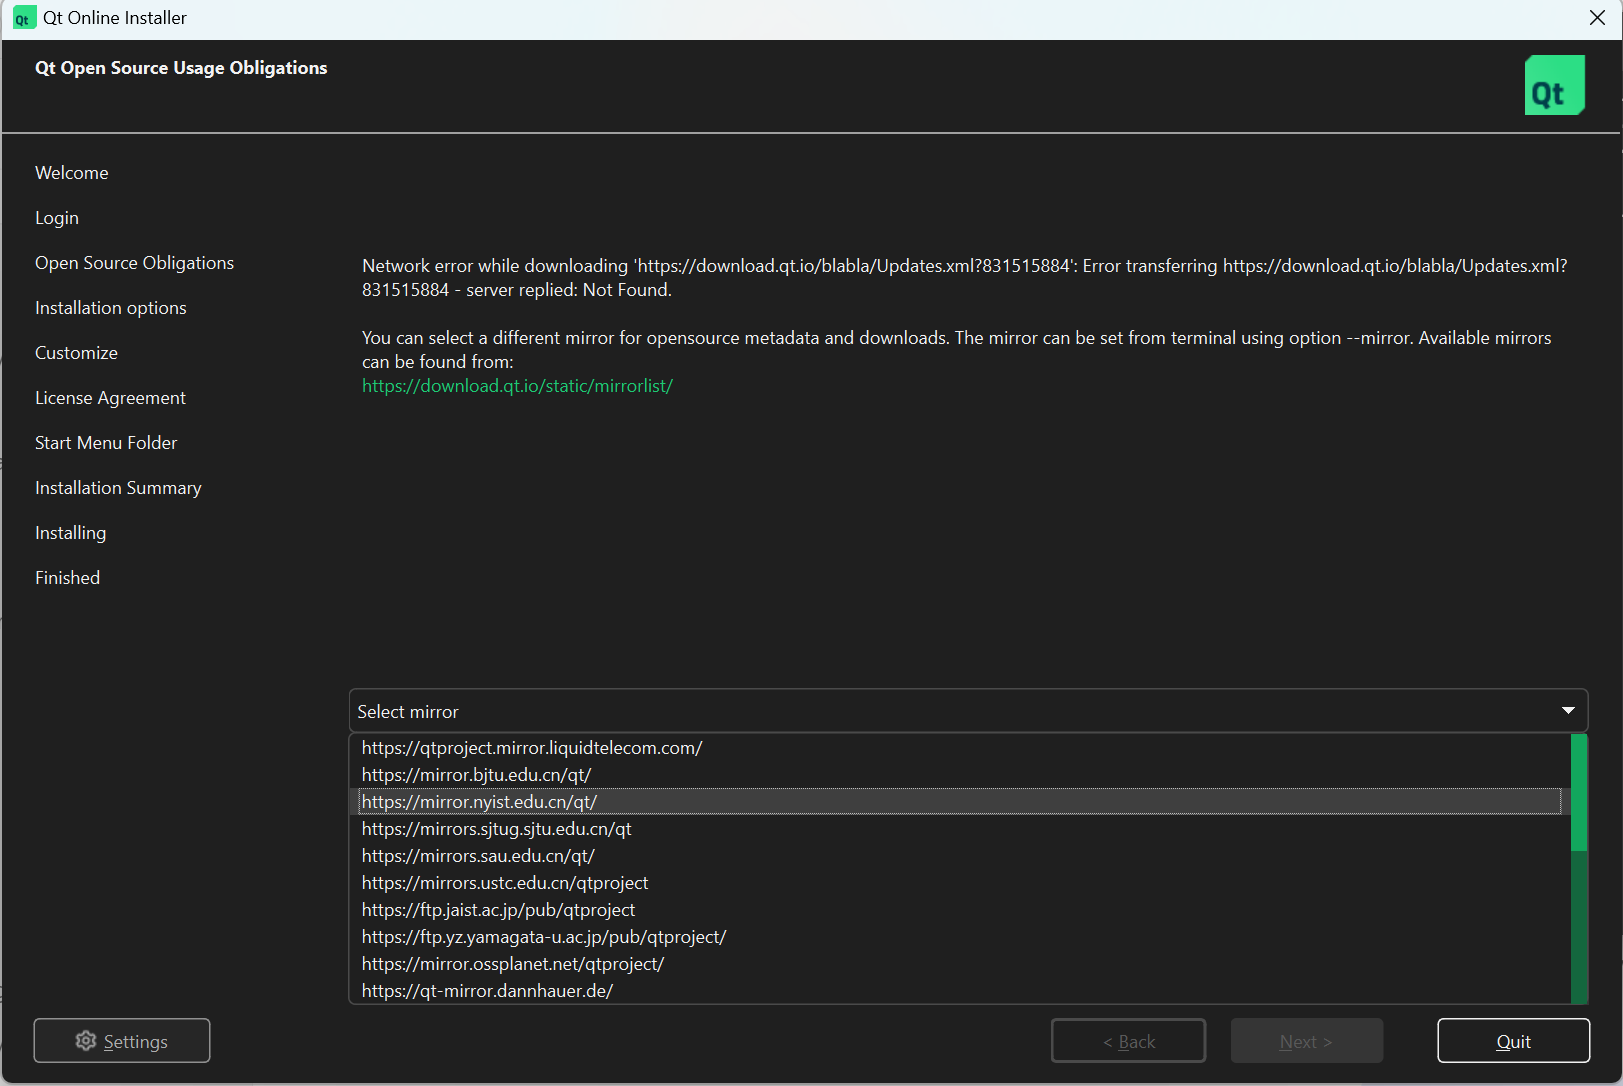Click the Qt Online Installer title icon
The width and height of the screenshot is (1623, 1086).
[x=23, y=18]
